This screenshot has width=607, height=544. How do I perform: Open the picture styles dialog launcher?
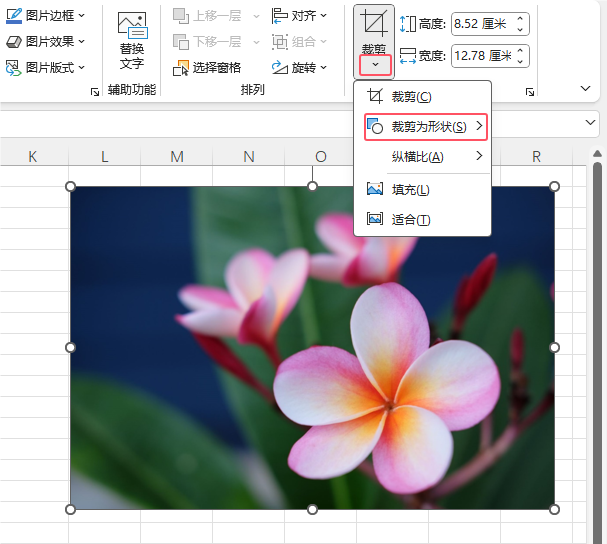click(95, 92)
